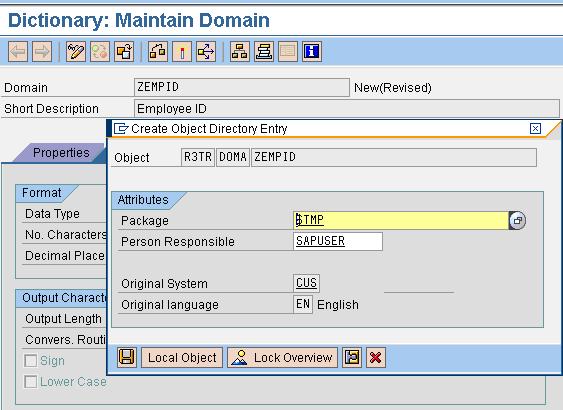Click the Original language EN field

click(x=303, y=304)
